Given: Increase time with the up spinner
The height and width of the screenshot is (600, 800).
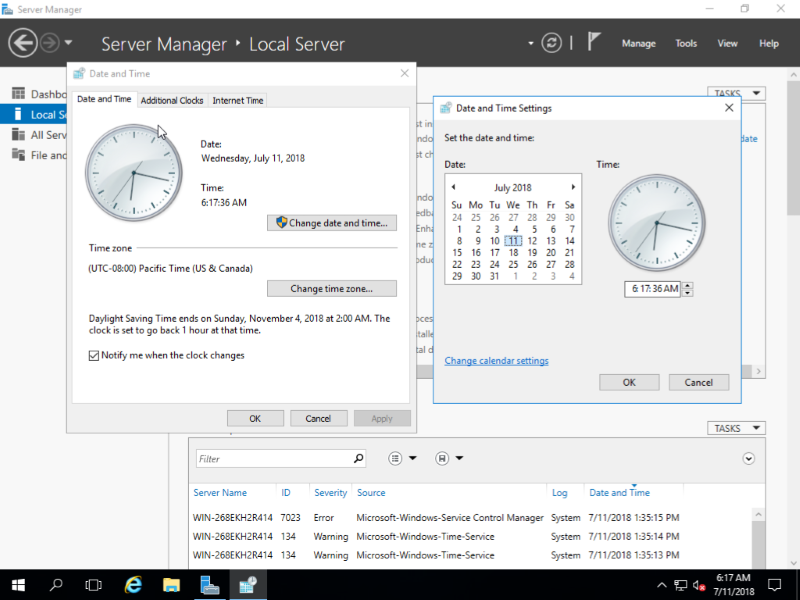Looking at the screenshot, I should tap(688, 286).
